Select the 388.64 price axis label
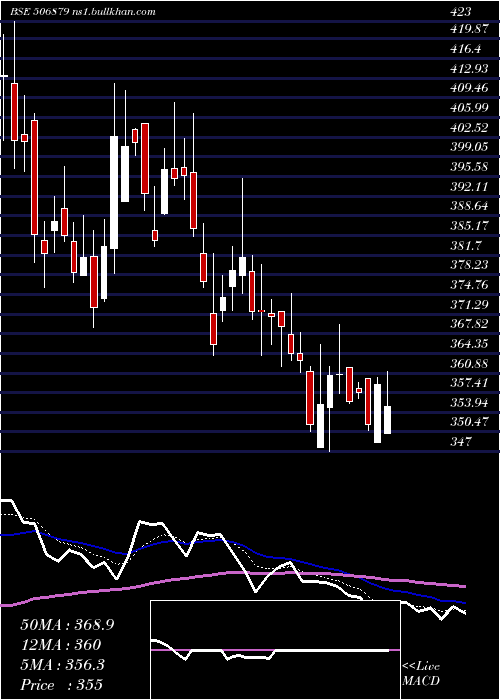500x700 pixels. pos(469,206)
